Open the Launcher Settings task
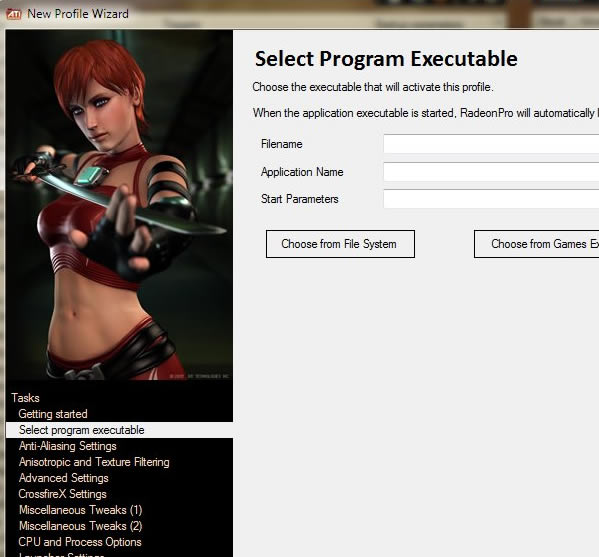Screen dimensions: 599x557 [61, 555]
